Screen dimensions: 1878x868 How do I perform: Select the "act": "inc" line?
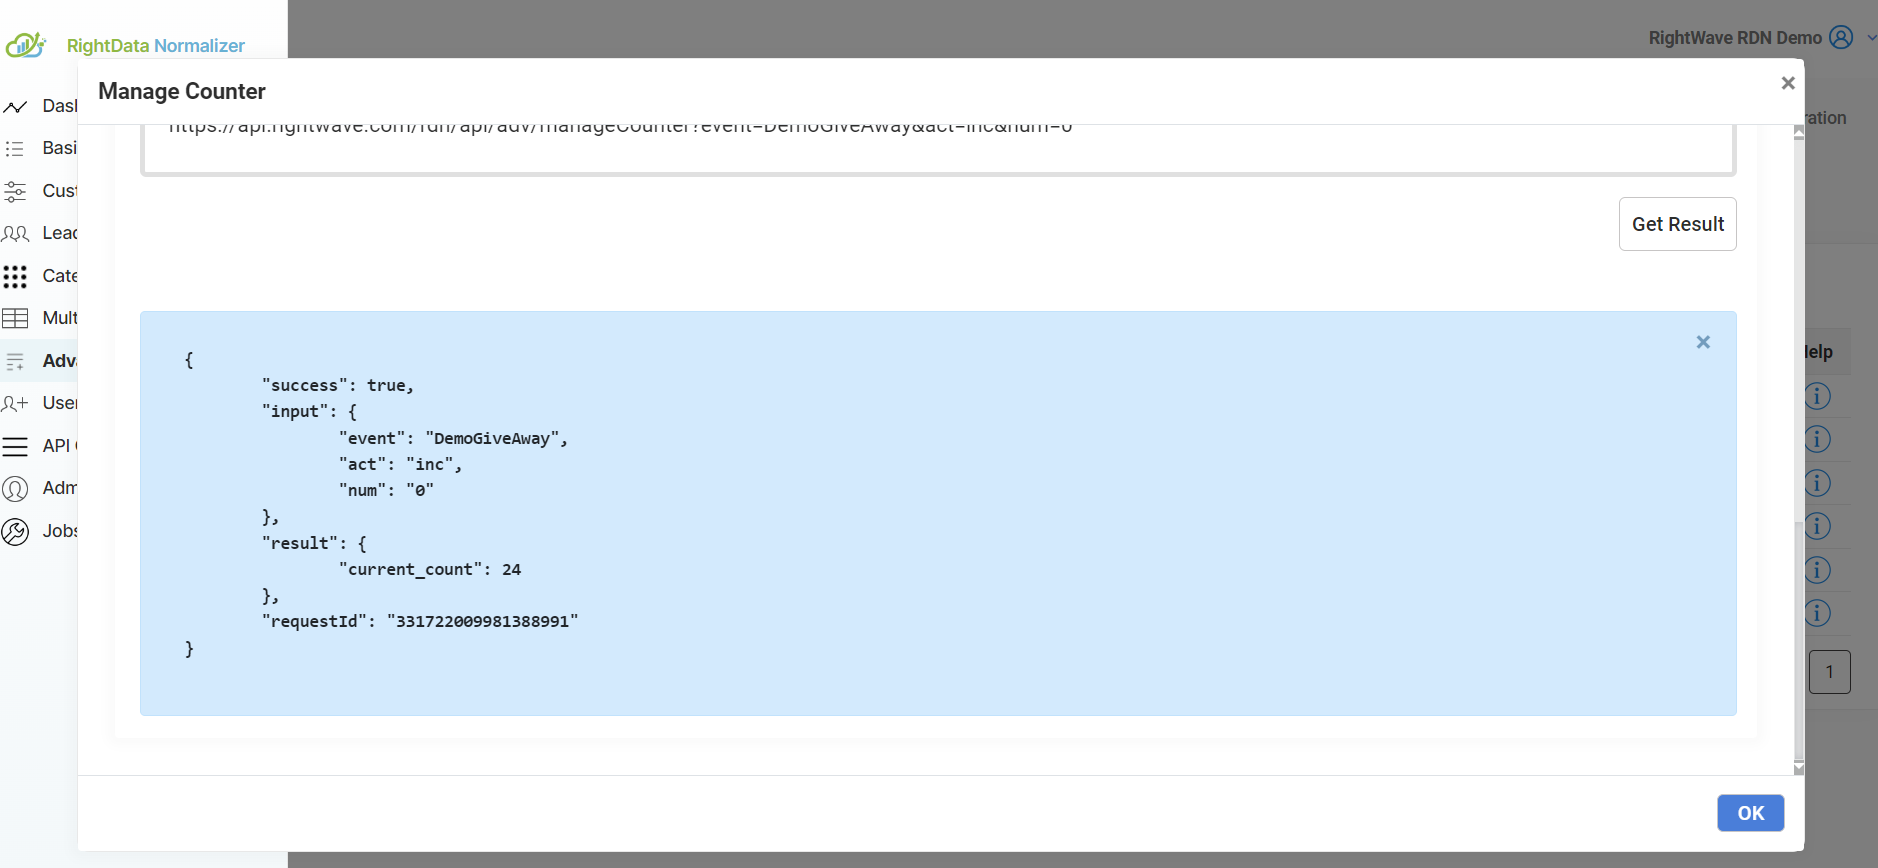[400, 464]
